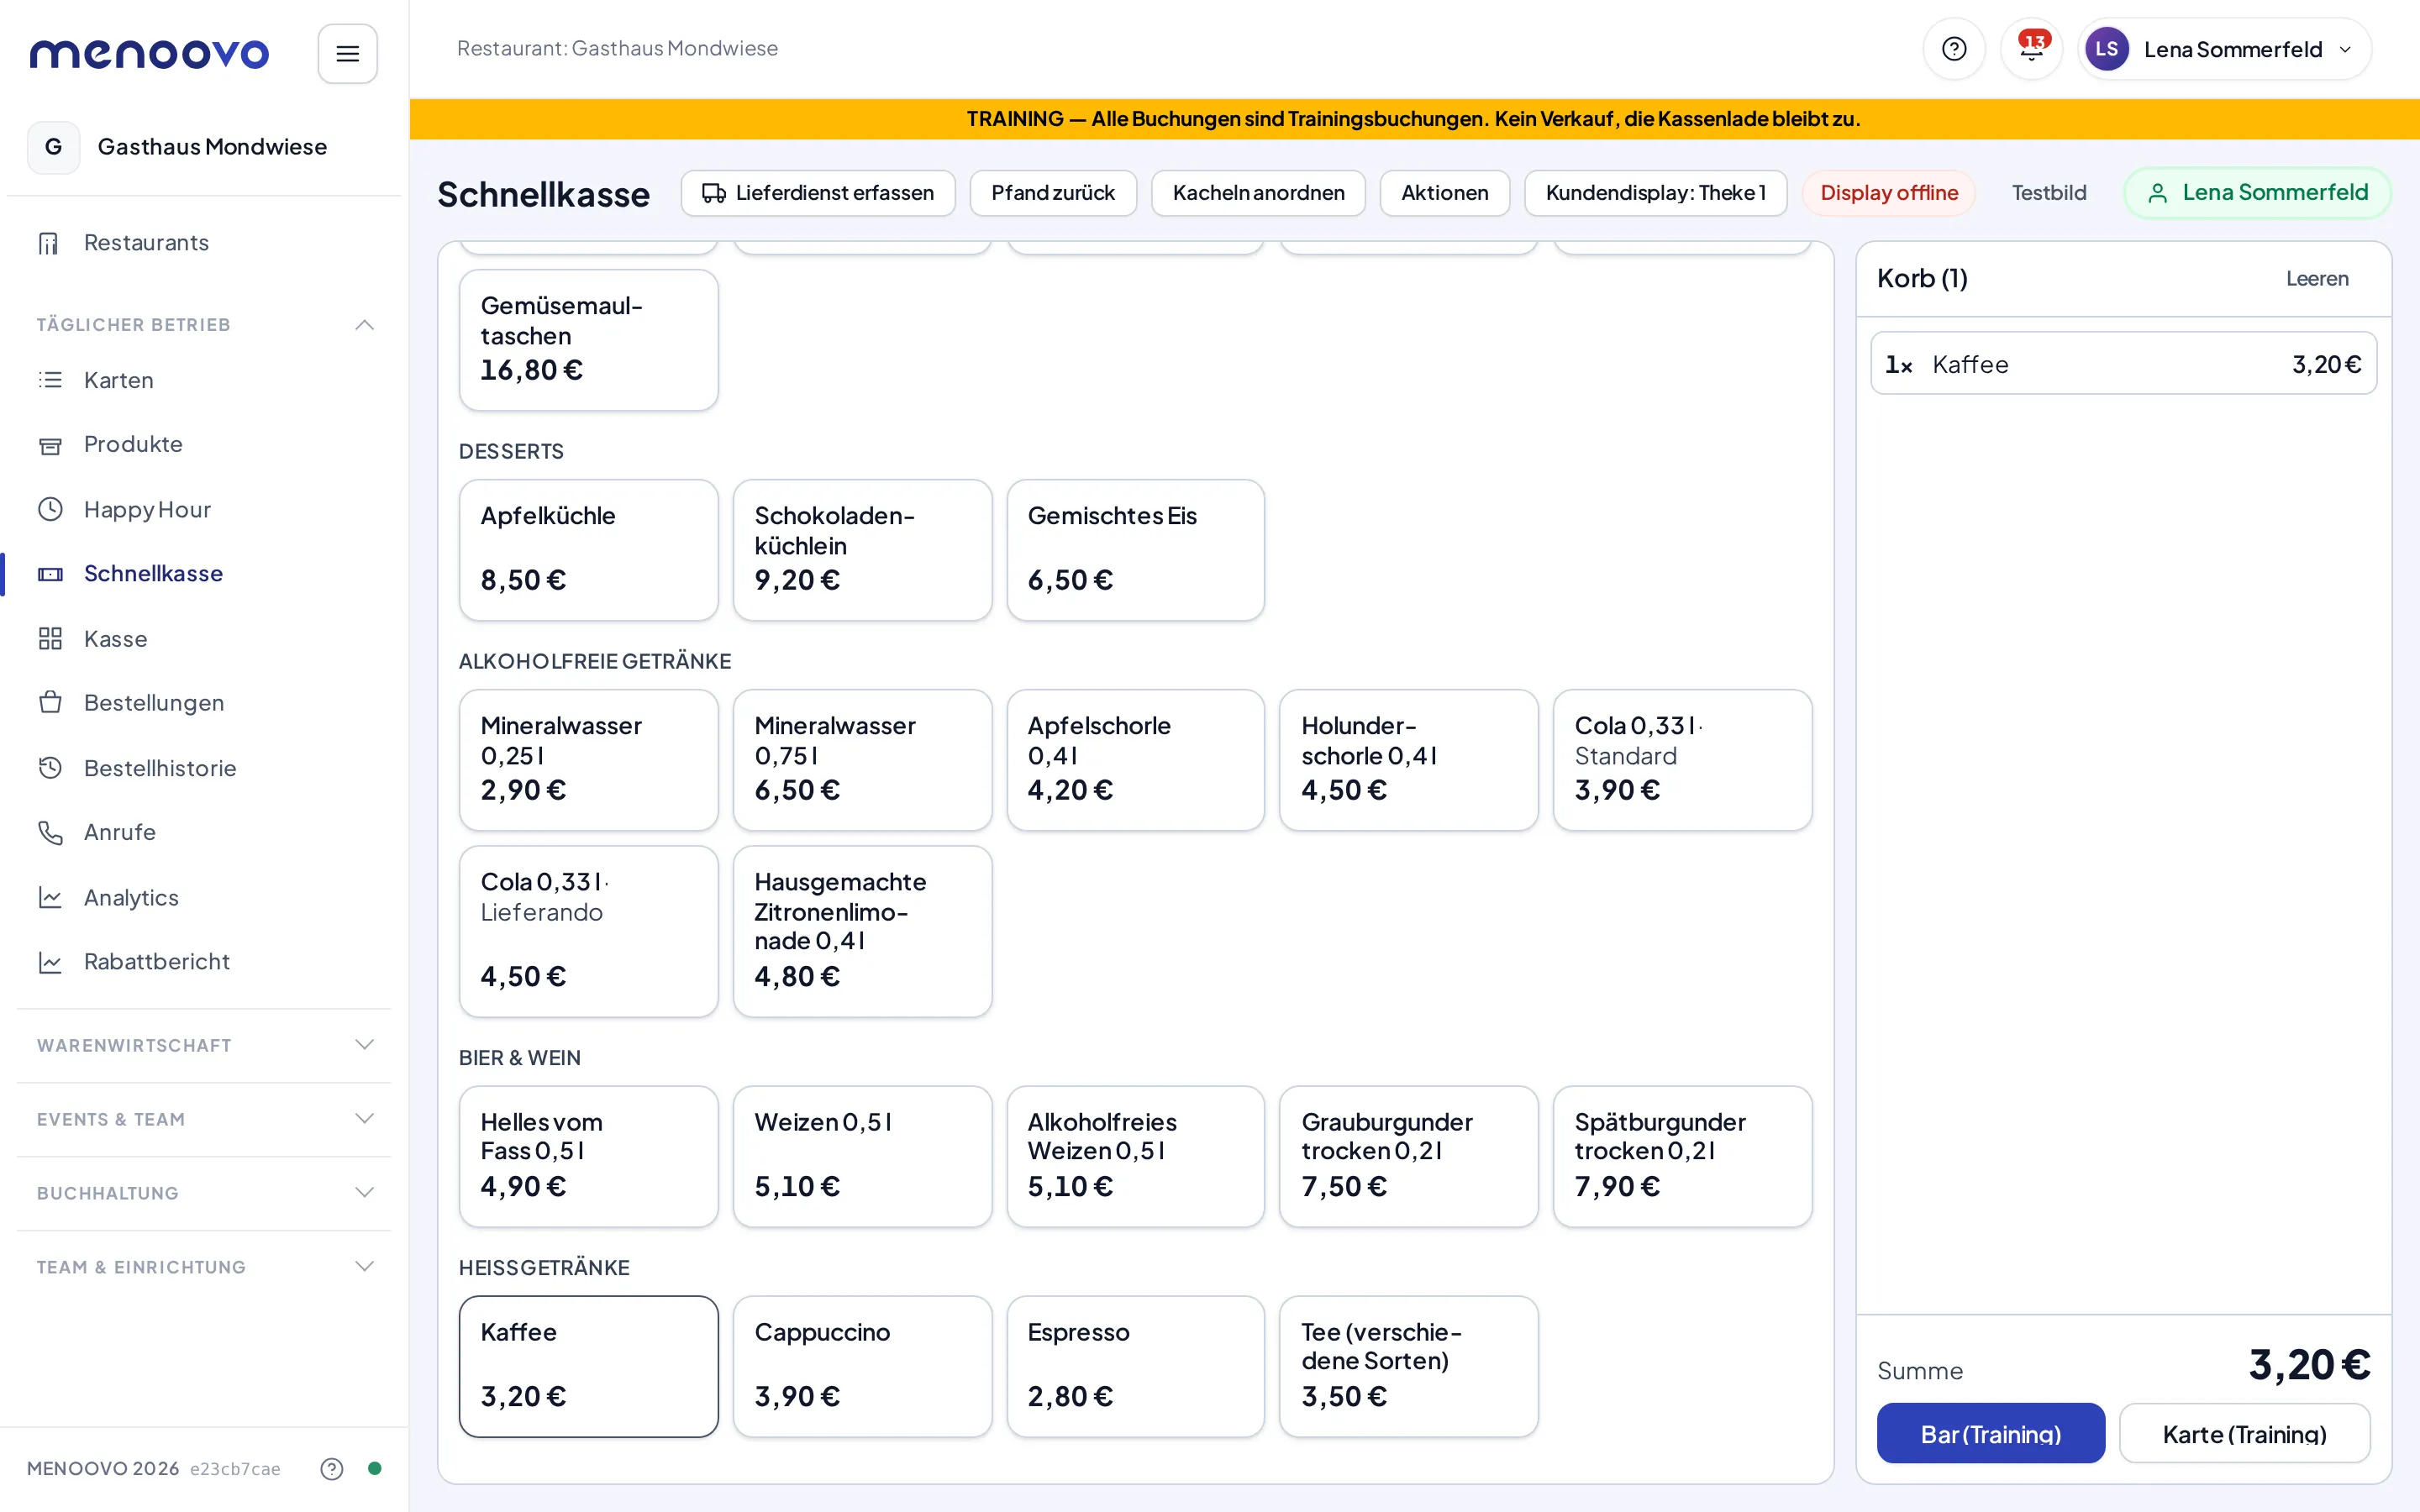Click the Restaurants building icon in sidebar
The width and height of the screenshot is (2420, 1512).
click(49, 243)
